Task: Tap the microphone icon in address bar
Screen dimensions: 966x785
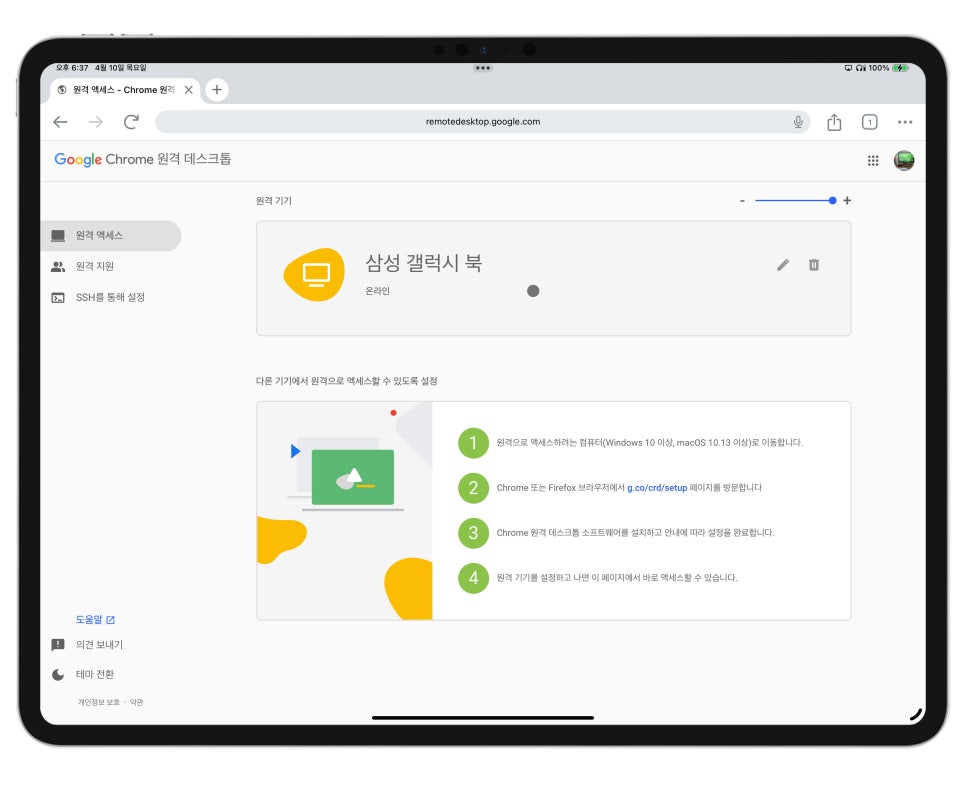Action: [x=798, y=122]
